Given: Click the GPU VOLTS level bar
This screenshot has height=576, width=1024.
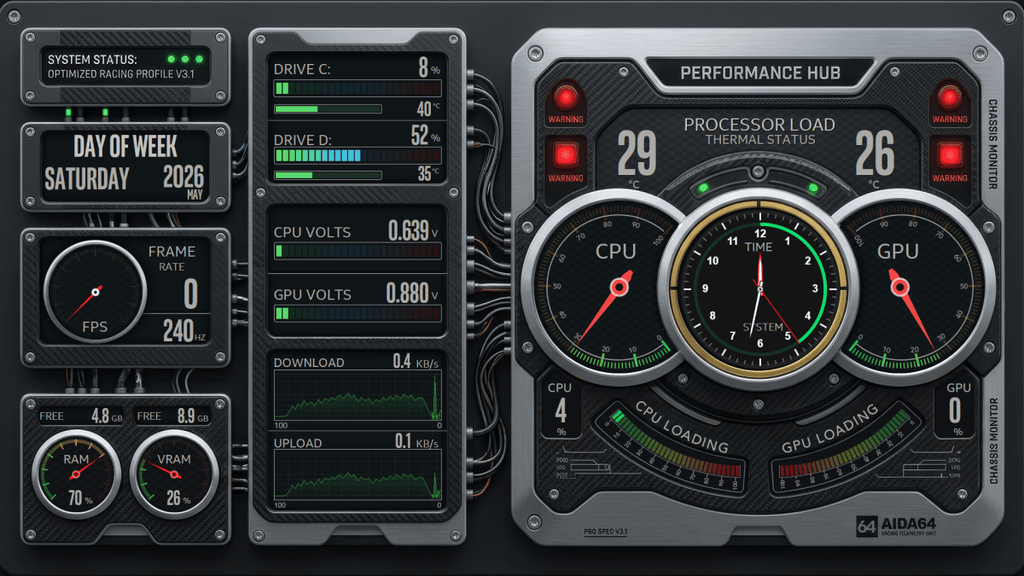Looking at the screenshot, I should pyautogui.click(x=358, y=313).
